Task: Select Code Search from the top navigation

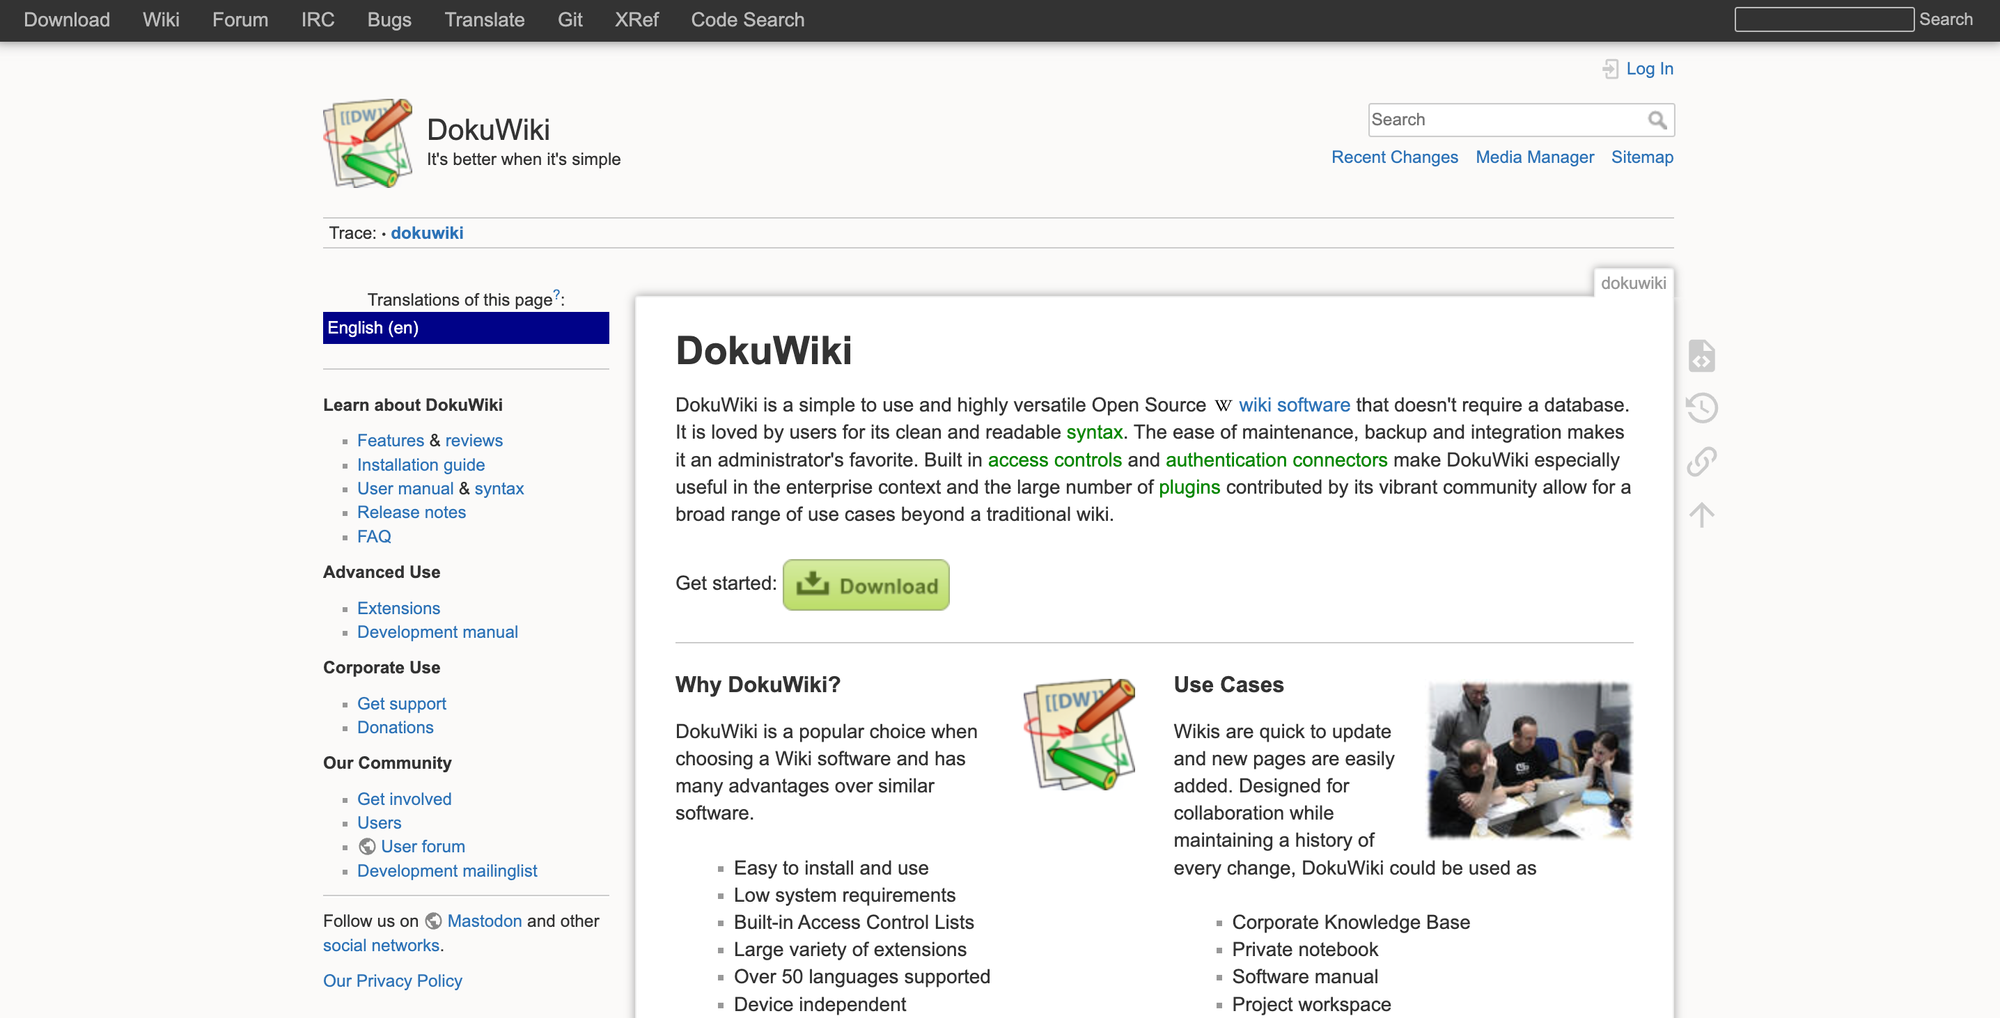Action: tap(747, 20)
